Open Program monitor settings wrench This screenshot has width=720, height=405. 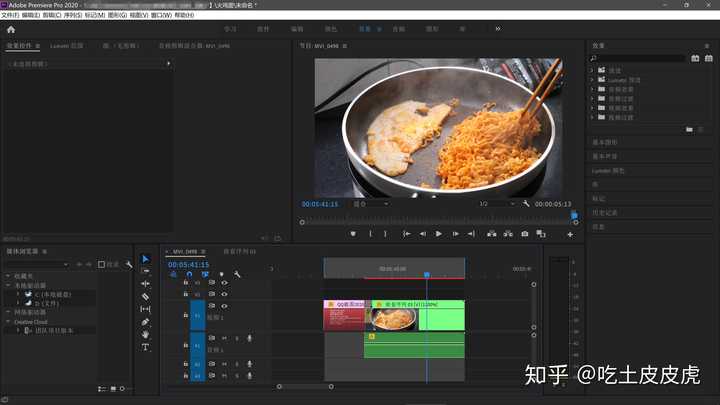526,203
